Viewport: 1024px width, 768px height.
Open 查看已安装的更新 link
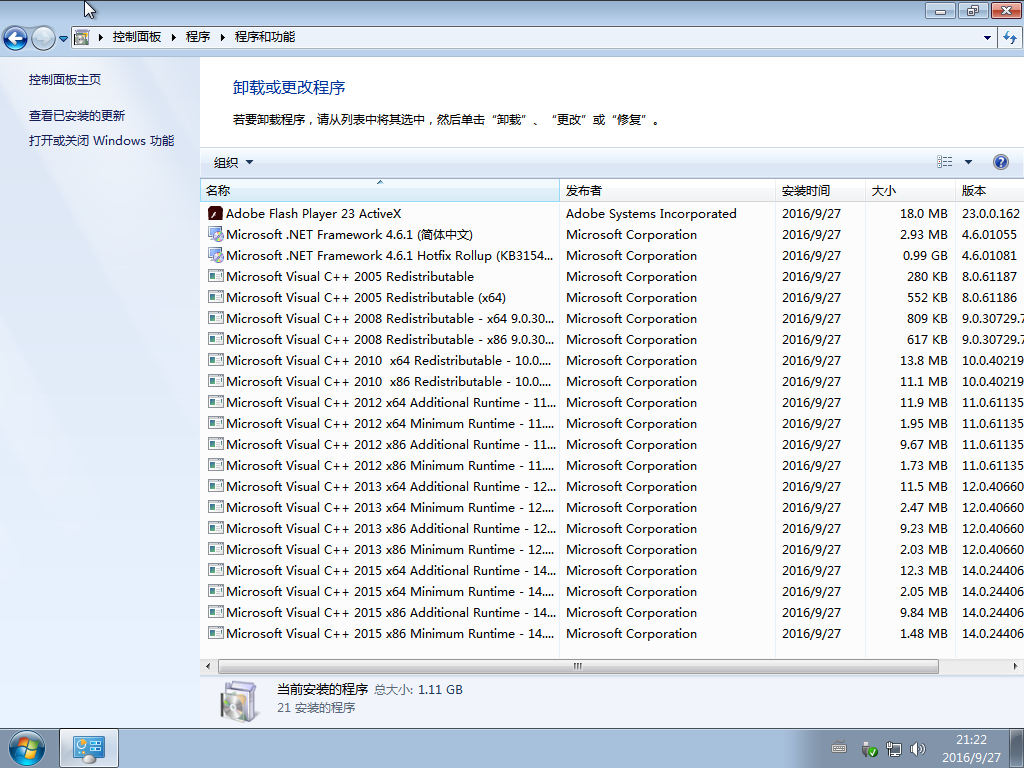pyautogui.click(x=76, y=116)
